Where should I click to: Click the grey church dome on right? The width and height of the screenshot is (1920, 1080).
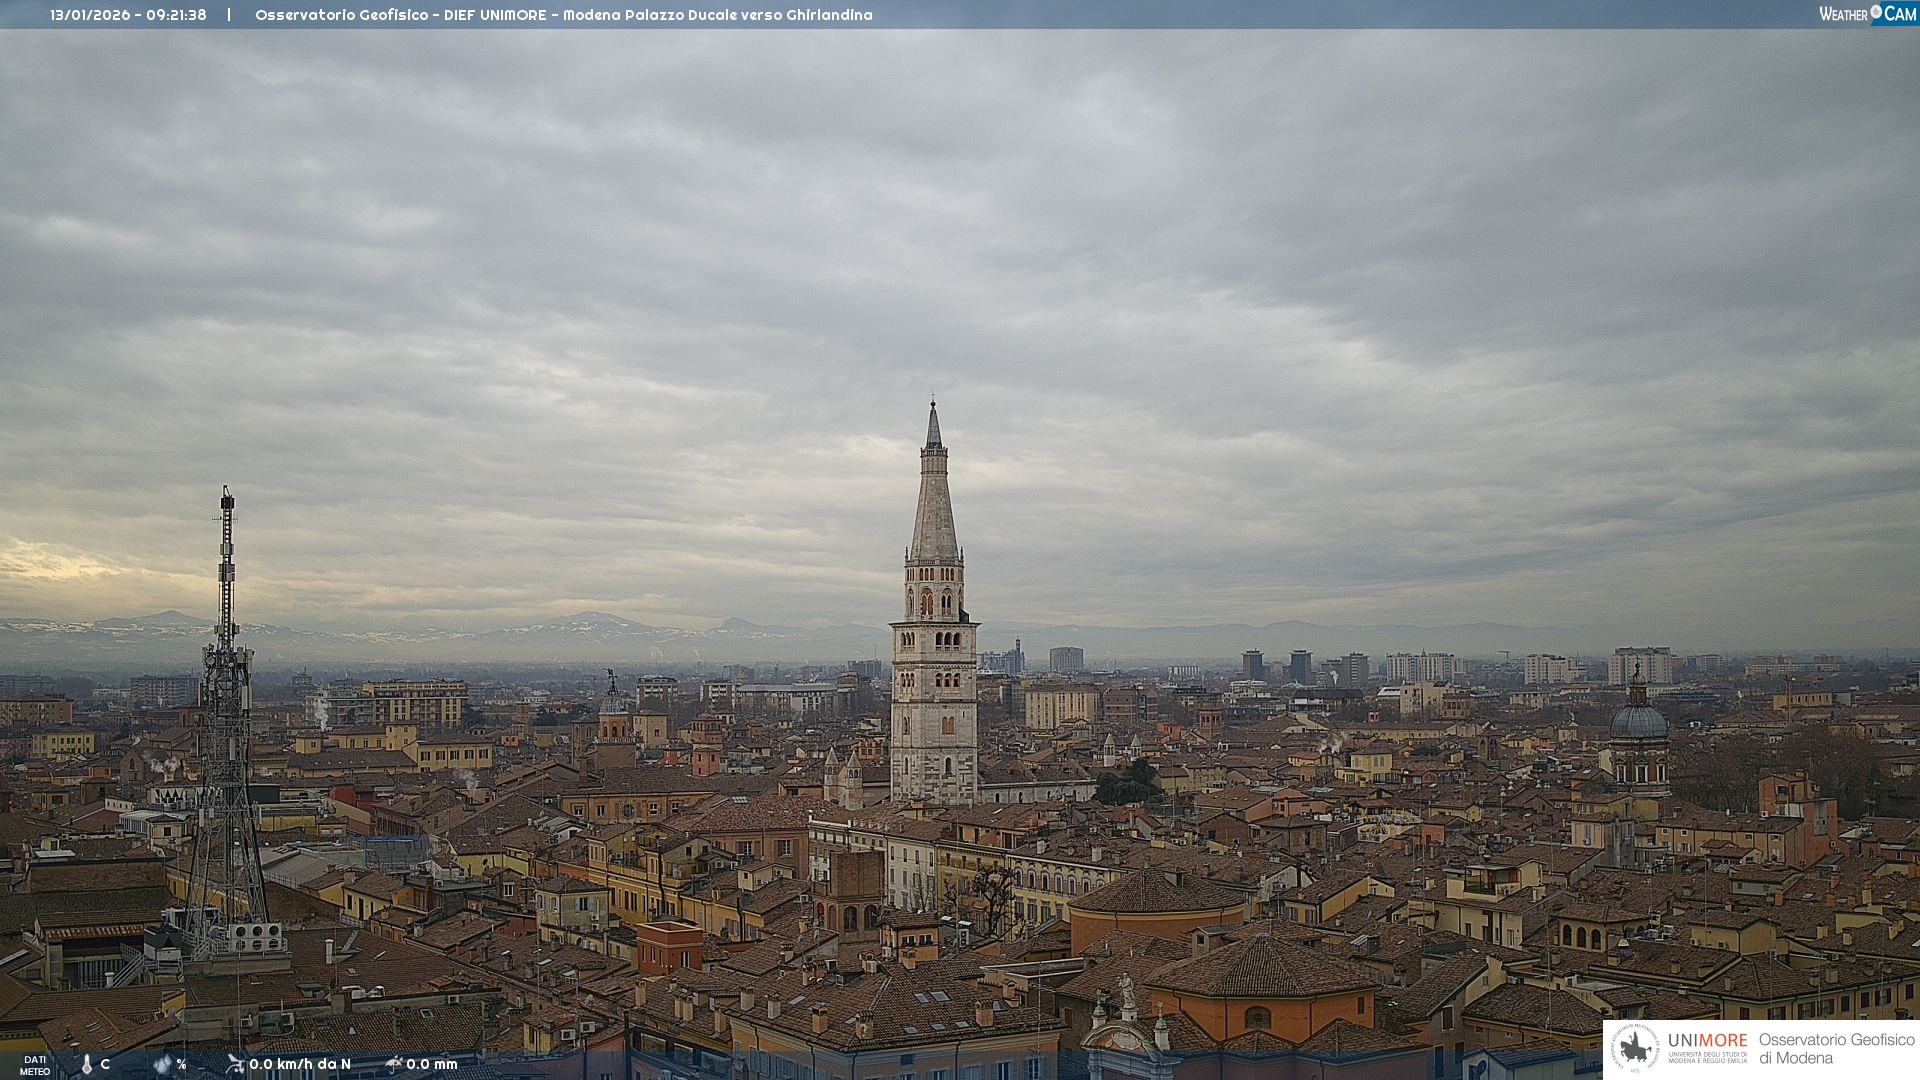point(1638,720)
